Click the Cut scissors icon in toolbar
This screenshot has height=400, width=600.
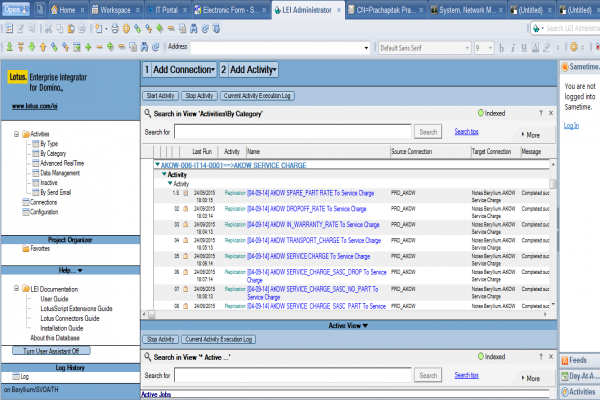[48, 29]
